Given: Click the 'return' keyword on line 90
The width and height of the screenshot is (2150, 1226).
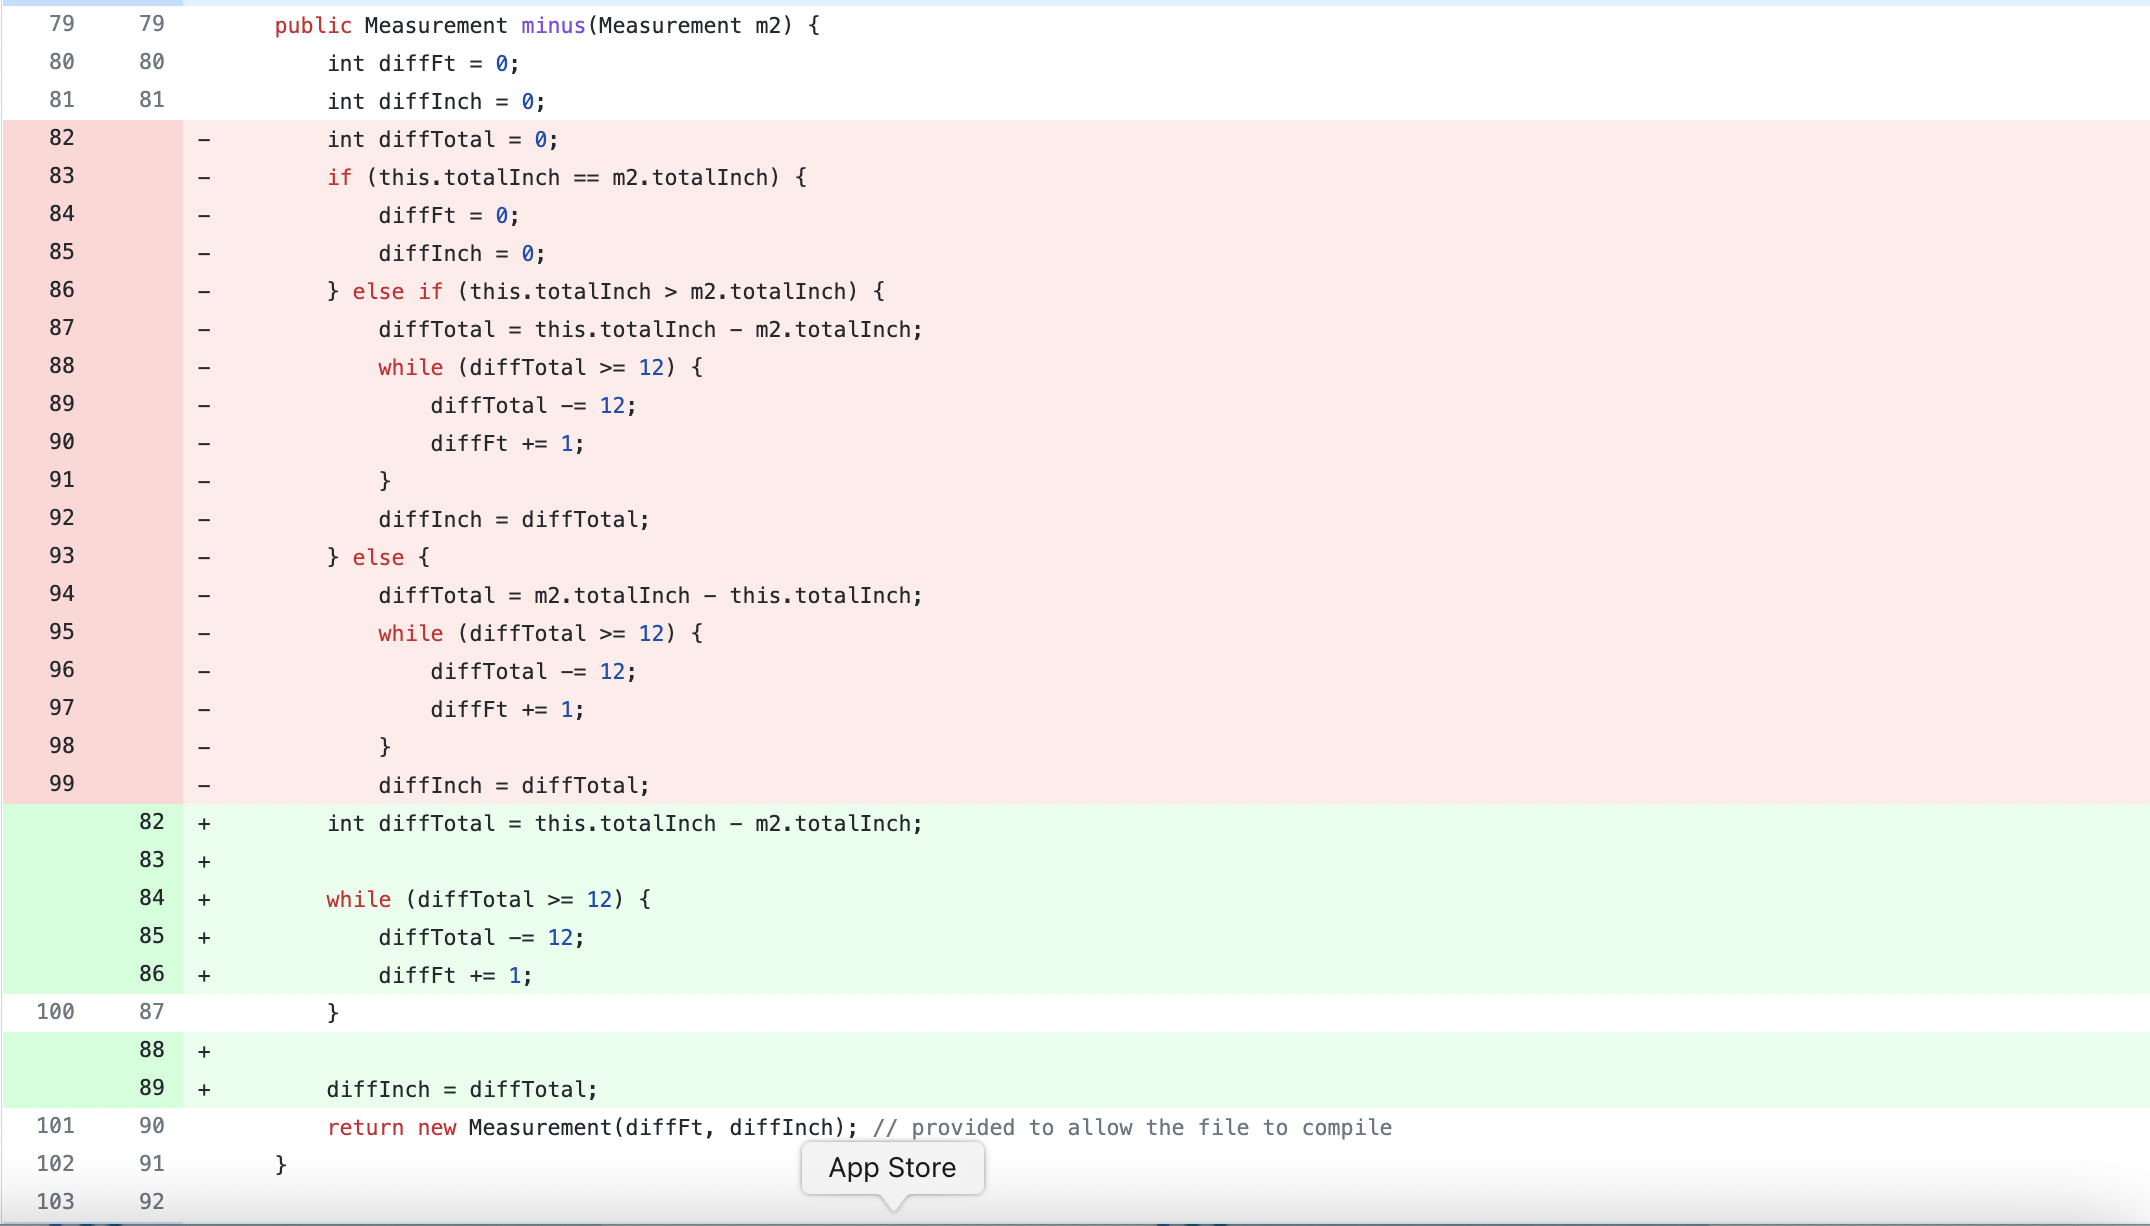Looking at the screenshot, I should [x=365, y=1128].
